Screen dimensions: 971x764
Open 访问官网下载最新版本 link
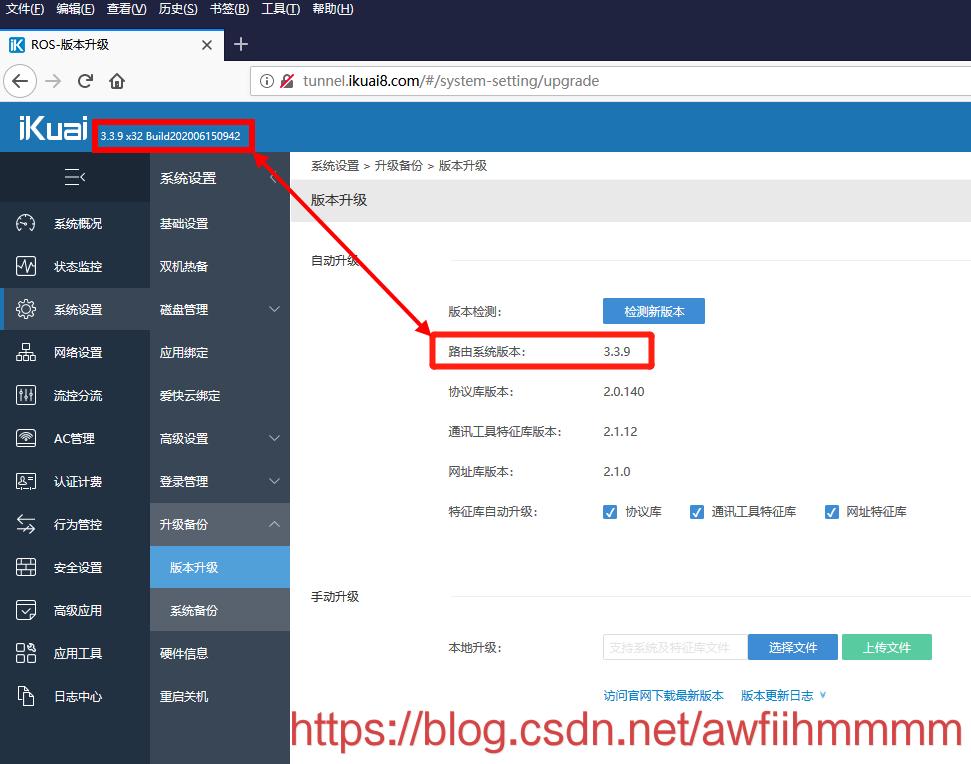(x=663, y=696)
